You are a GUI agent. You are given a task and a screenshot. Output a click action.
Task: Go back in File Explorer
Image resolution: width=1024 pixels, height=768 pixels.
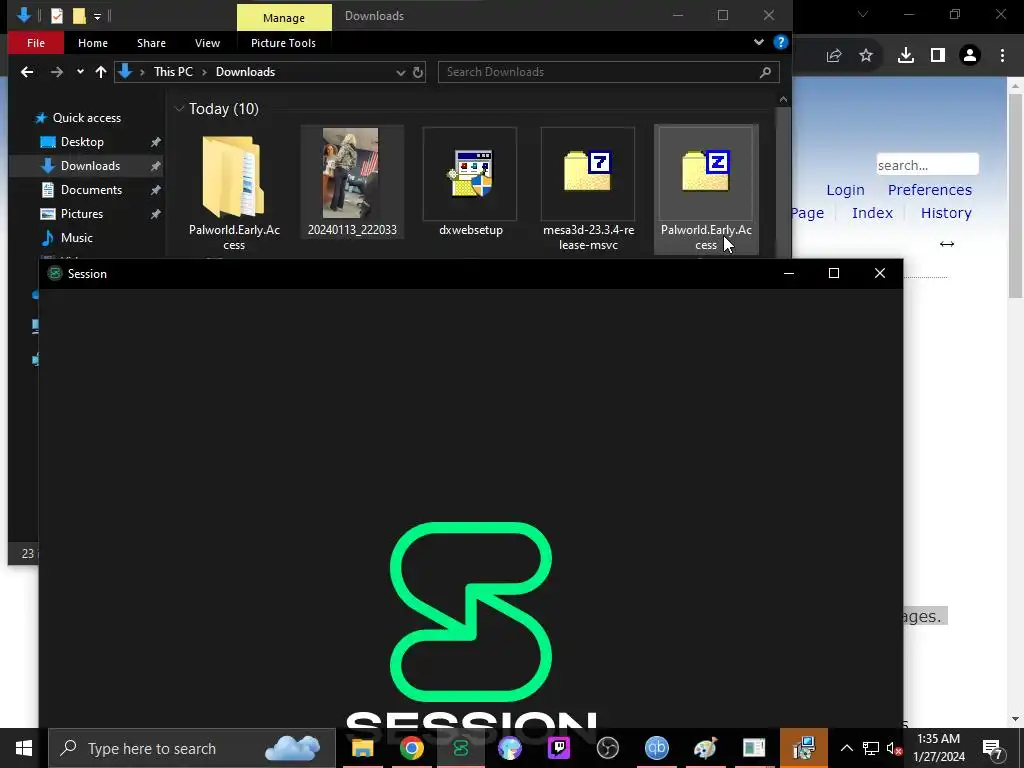coord(27,72)
